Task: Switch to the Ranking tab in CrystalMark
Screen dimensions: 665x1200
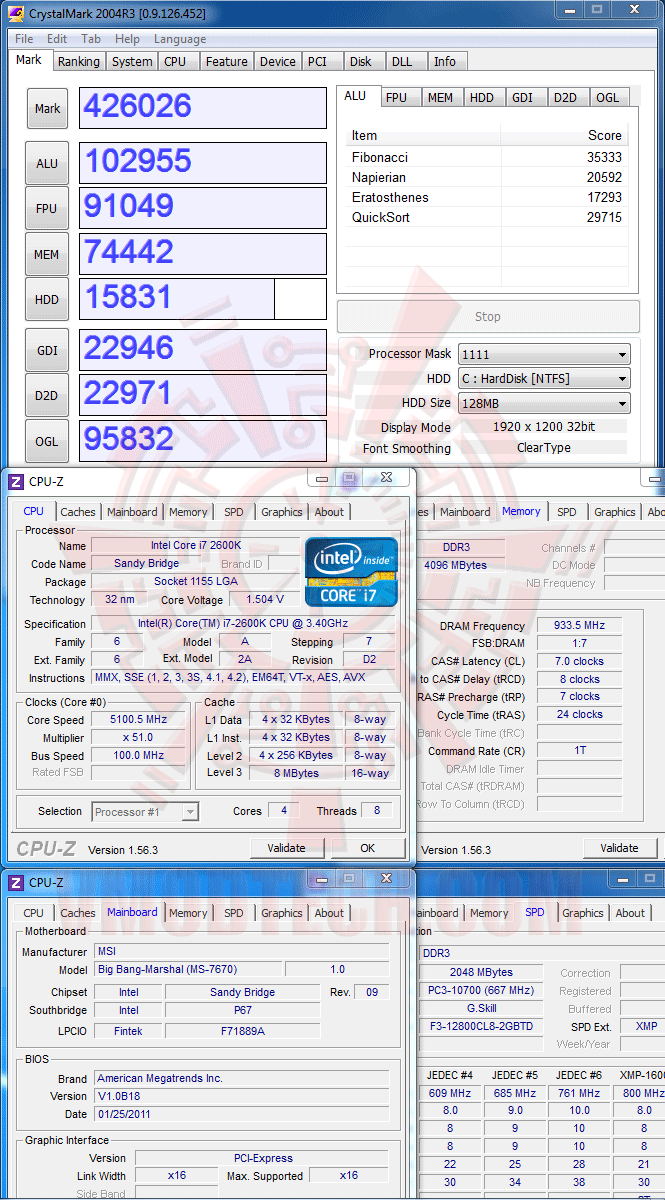Action: click(78, 61)
